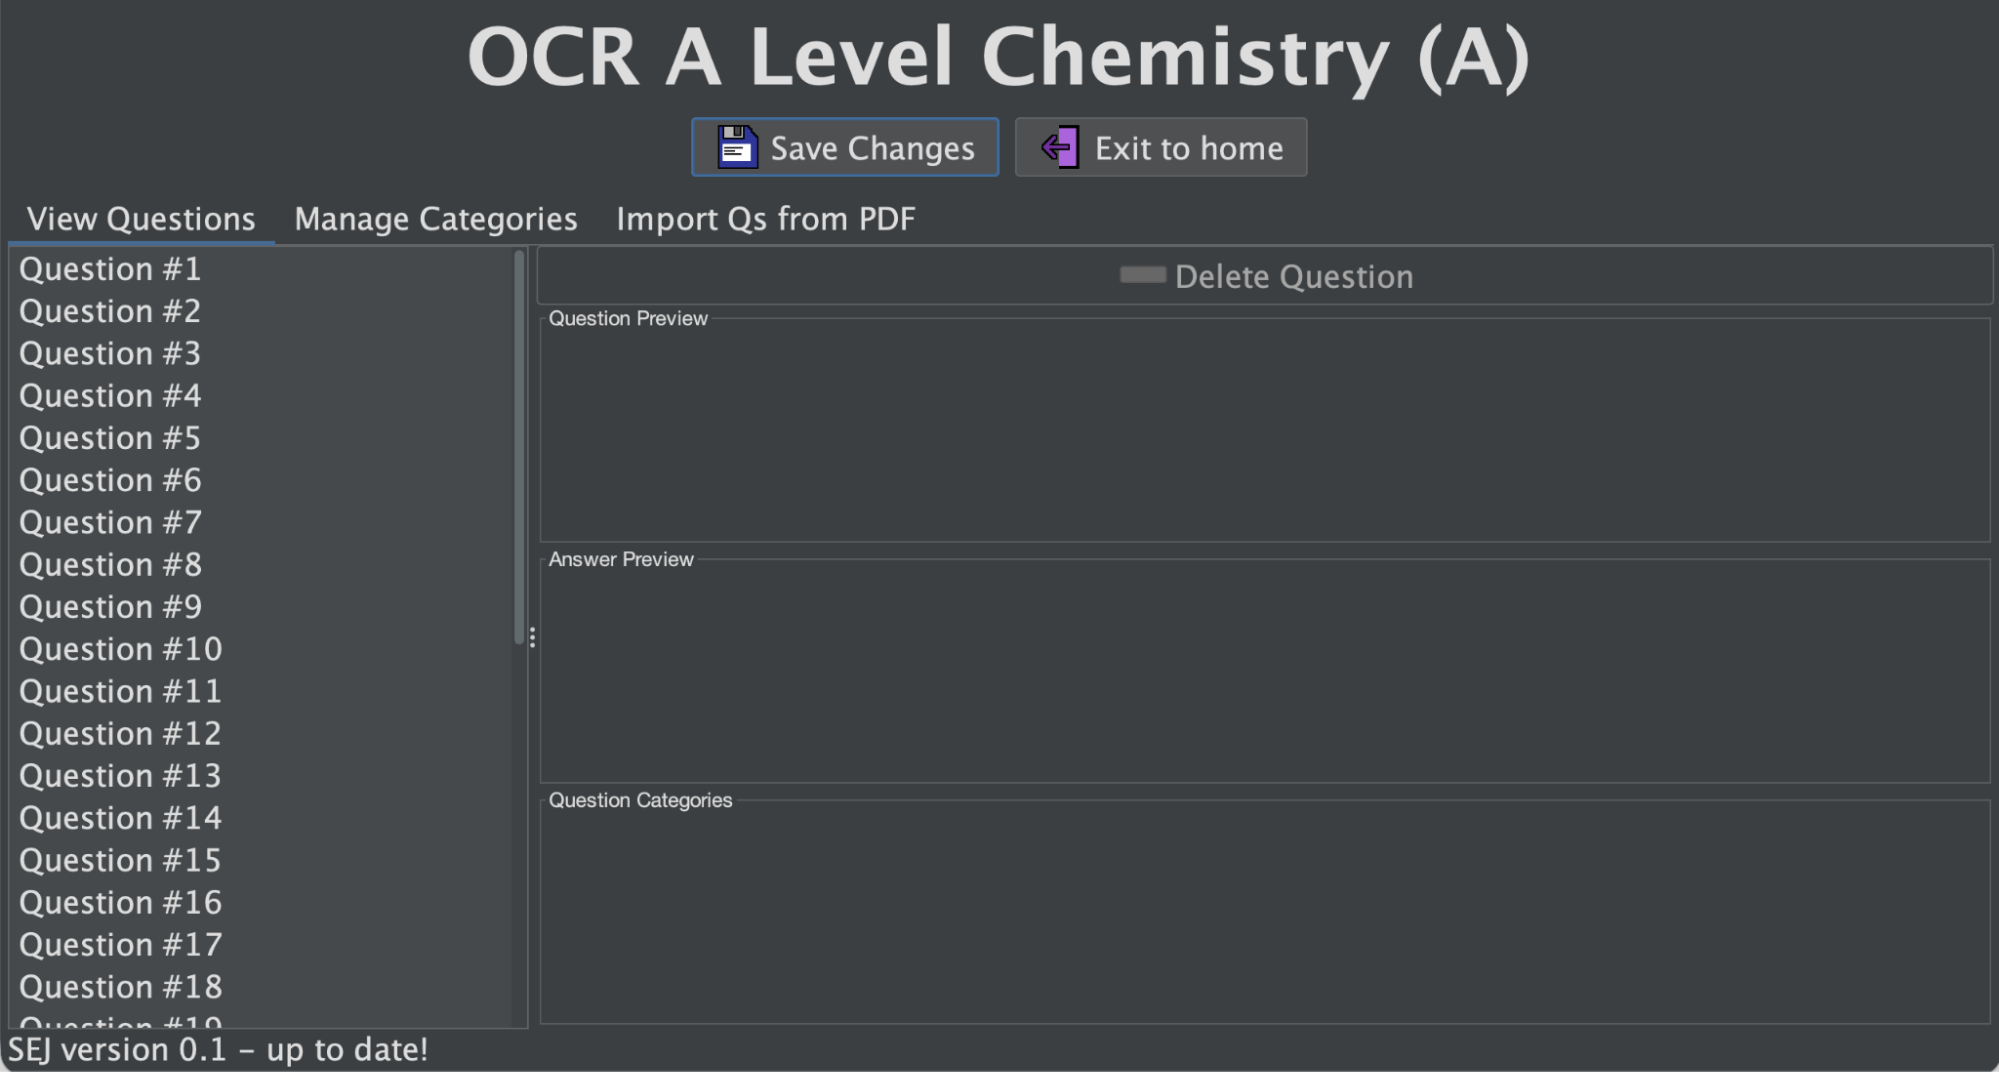This screenshot has height=1072, width=1999.
Task: Select Question #1 in the list
Action: [110, 269]
